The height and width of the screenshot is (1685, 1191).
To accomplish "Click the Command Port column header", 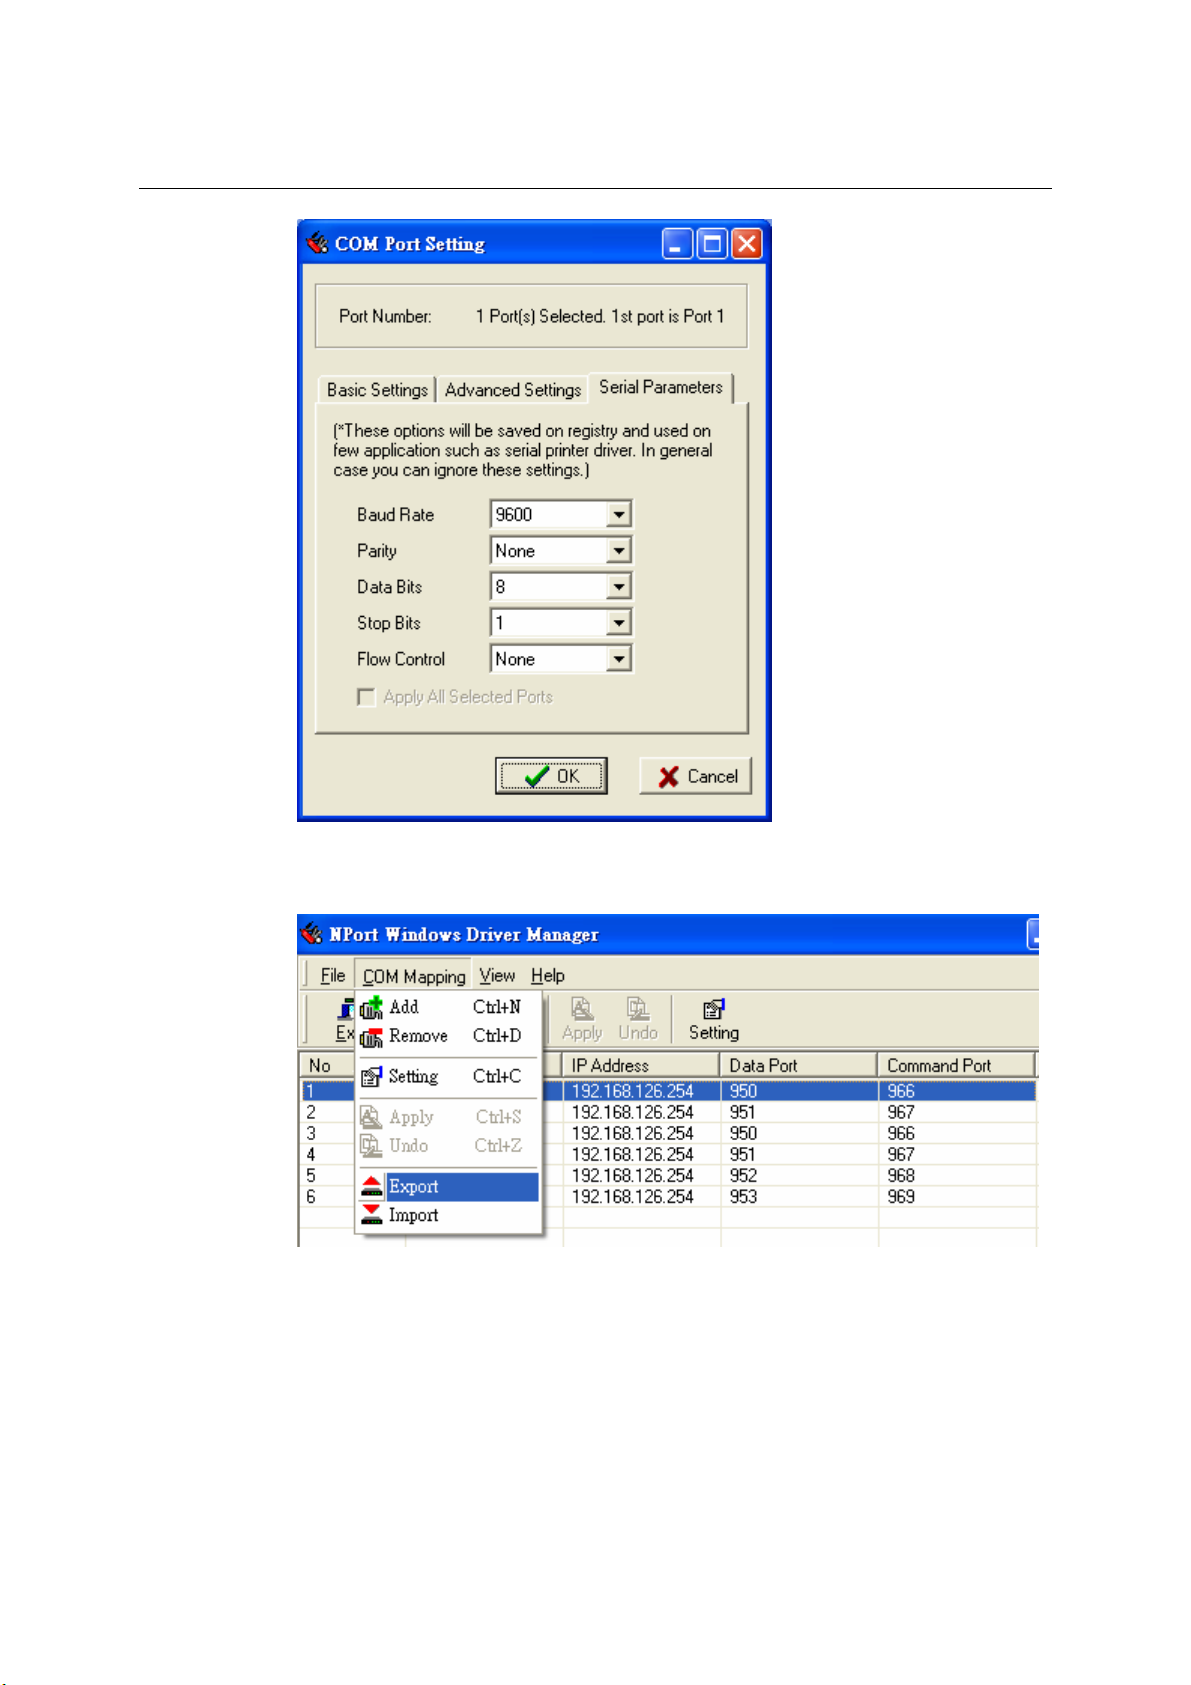I will coord(955,1065).
